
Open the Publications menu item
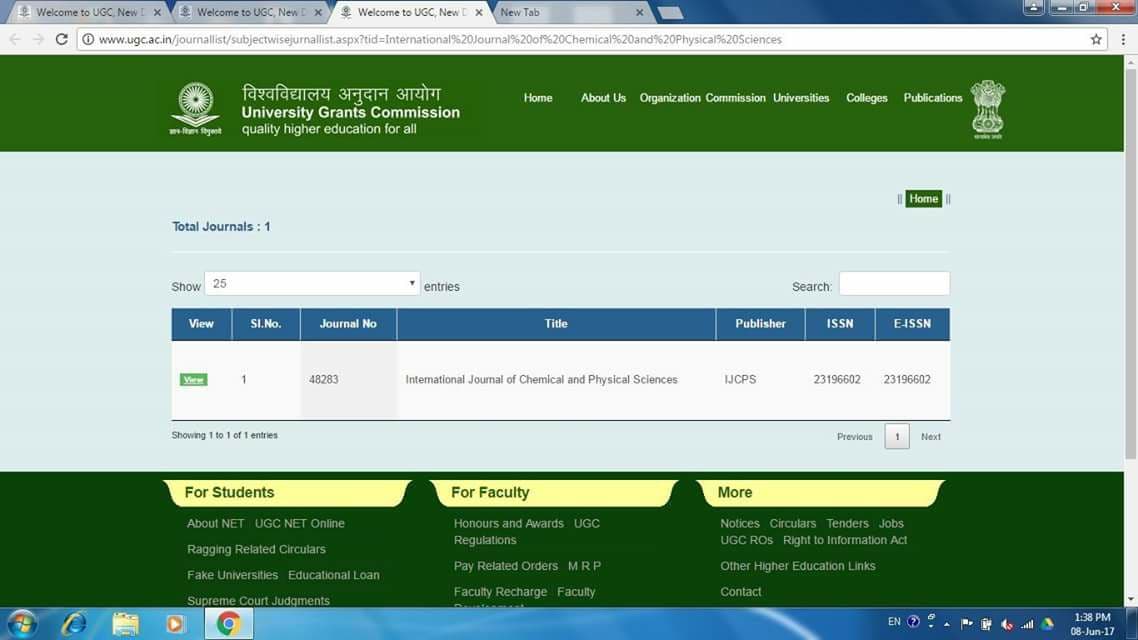932,98
